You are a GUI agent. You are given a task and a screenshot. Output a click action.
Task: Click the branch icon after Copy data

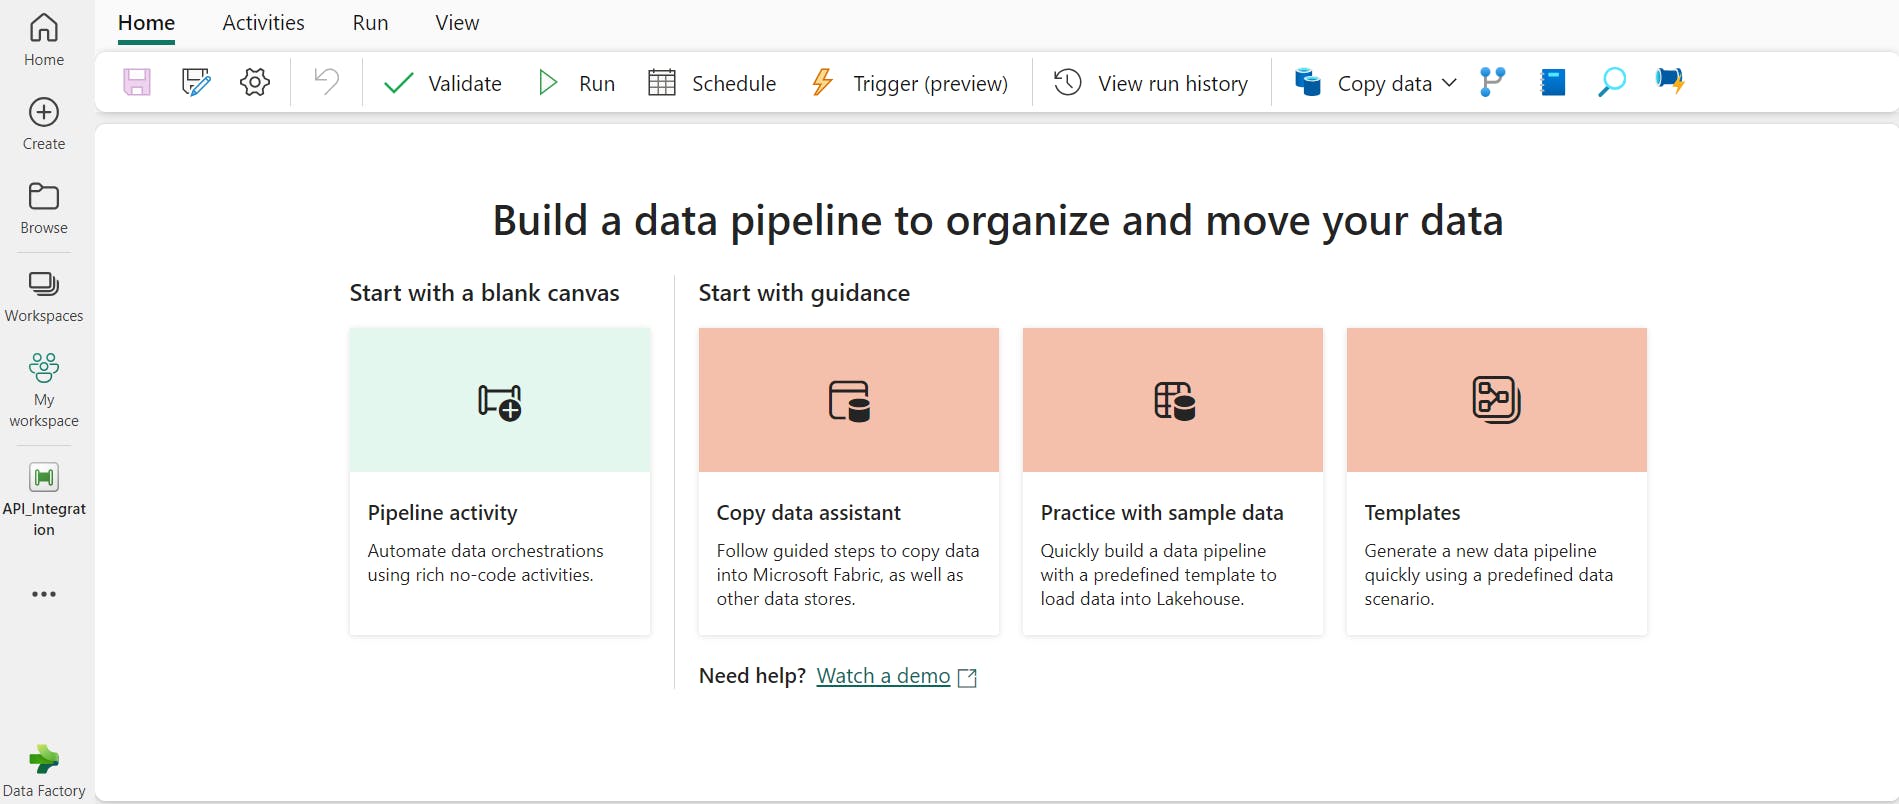(1492, 82)
